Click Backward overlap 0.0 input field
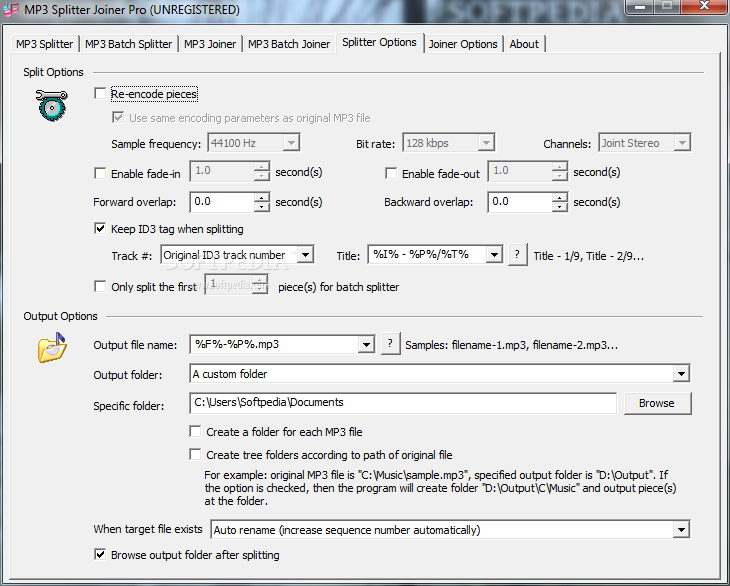This screenshot has width=730, height=586. click(520, 202)
